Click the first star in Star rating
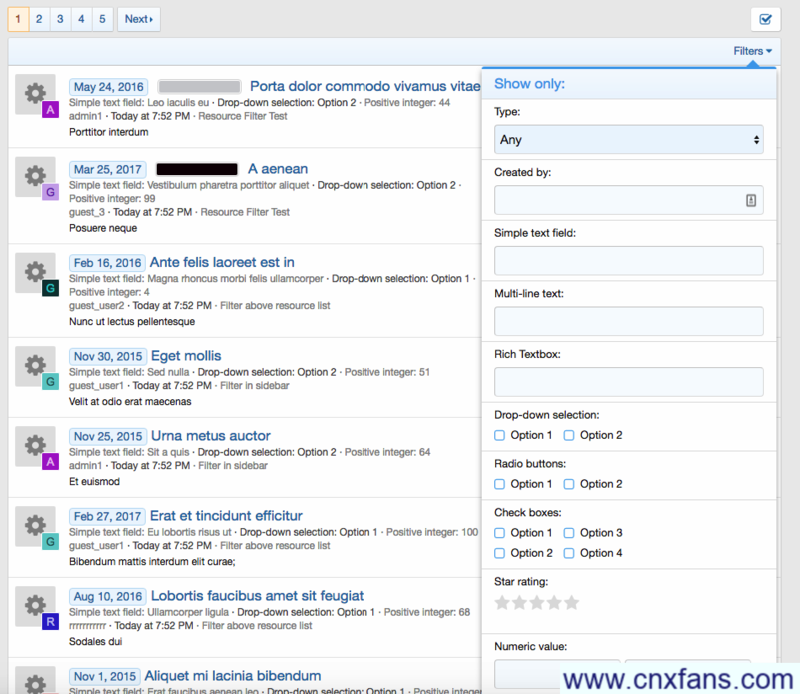 (x=502, y=603)
